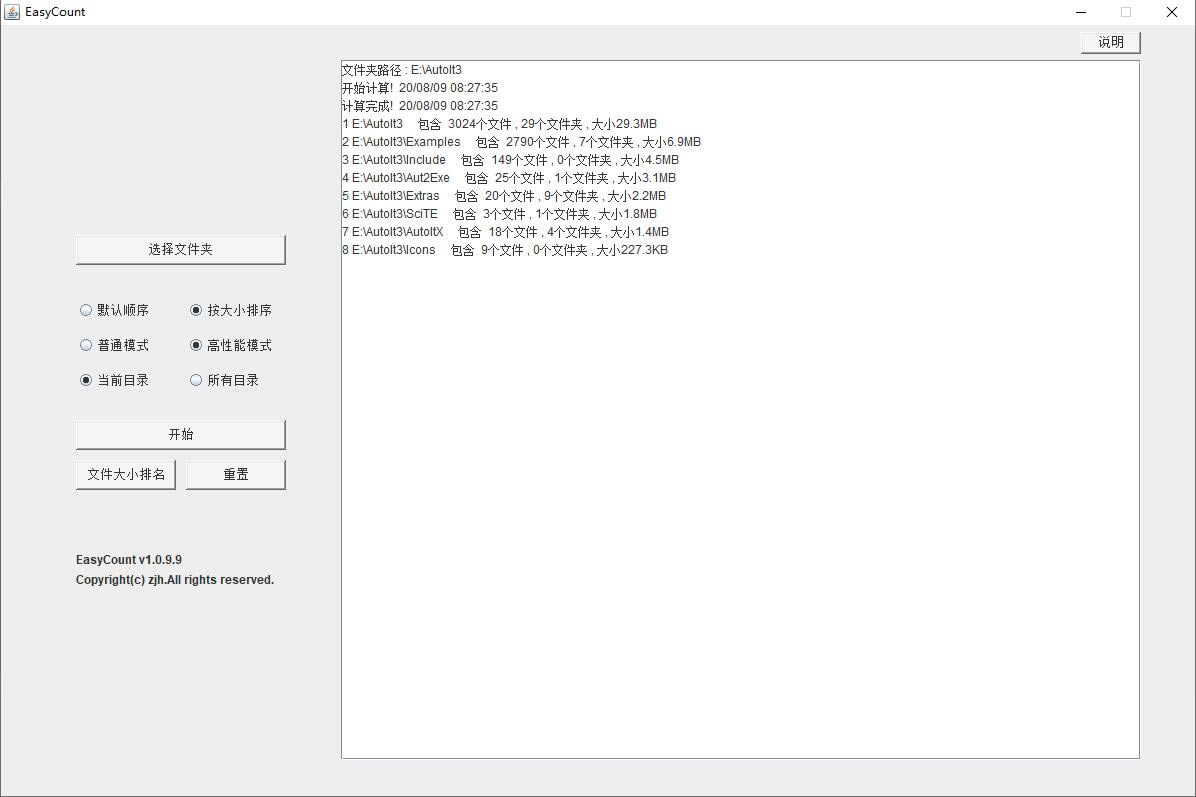
Task: Click the 文件大小排名 ranking button
Action: pos(125,473)
